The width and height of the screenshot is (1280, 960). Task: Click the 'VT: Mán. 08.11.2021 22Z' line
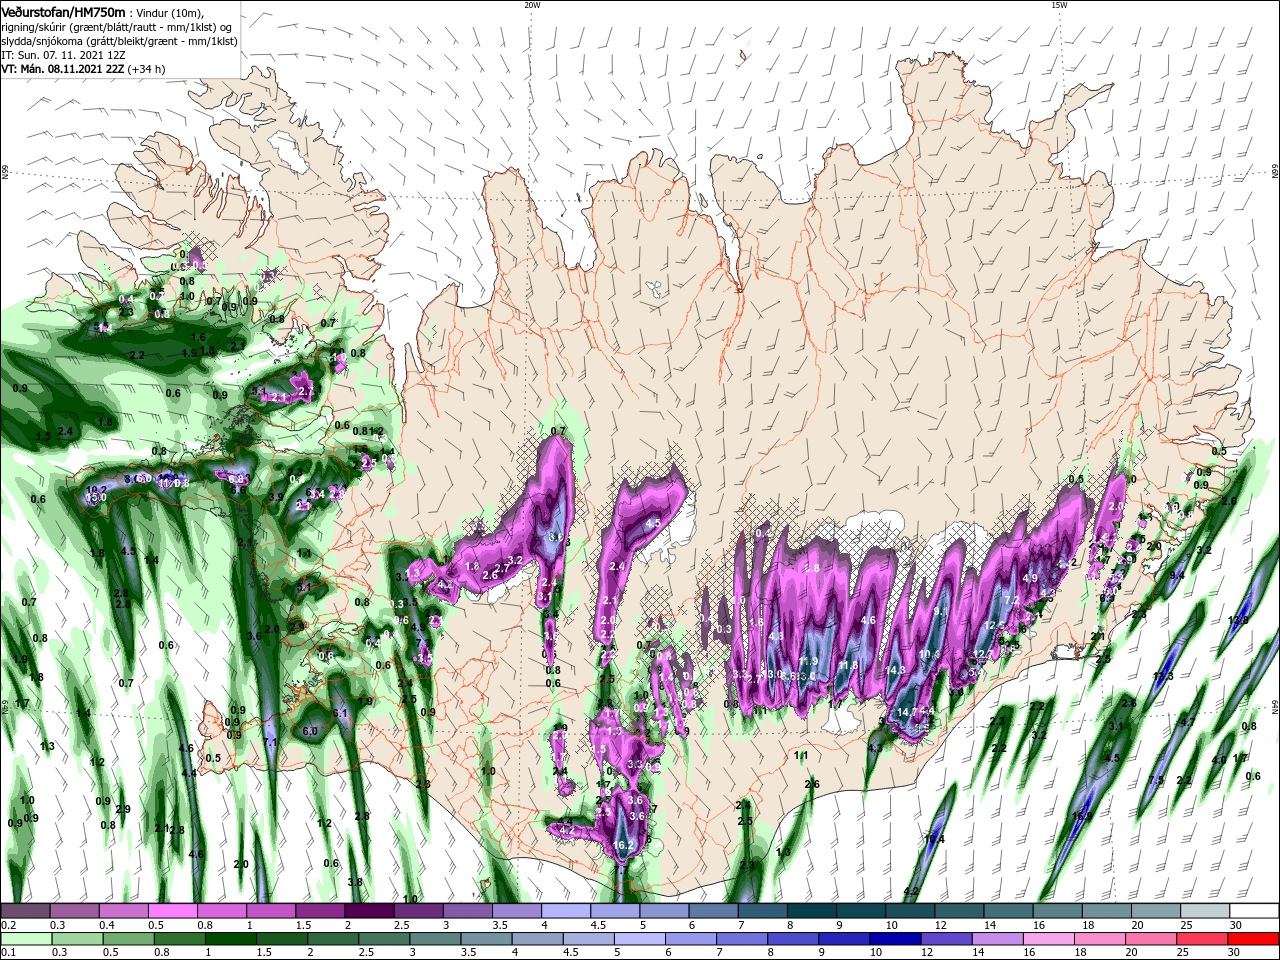point(62,69)
